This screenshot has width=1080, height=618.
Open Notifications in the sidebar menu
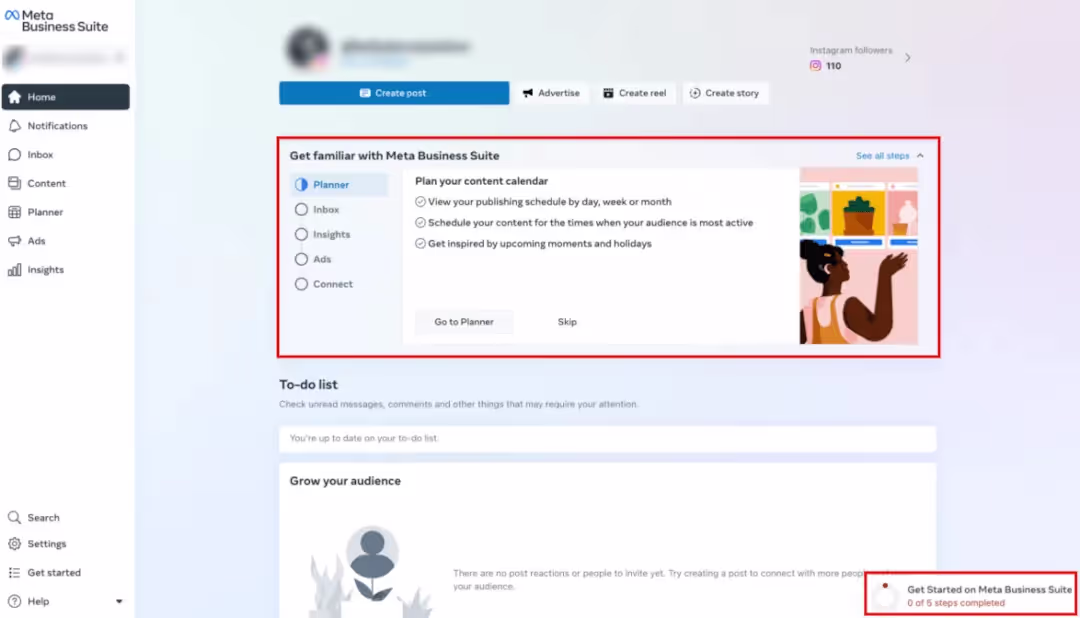(x=65, y=126)
